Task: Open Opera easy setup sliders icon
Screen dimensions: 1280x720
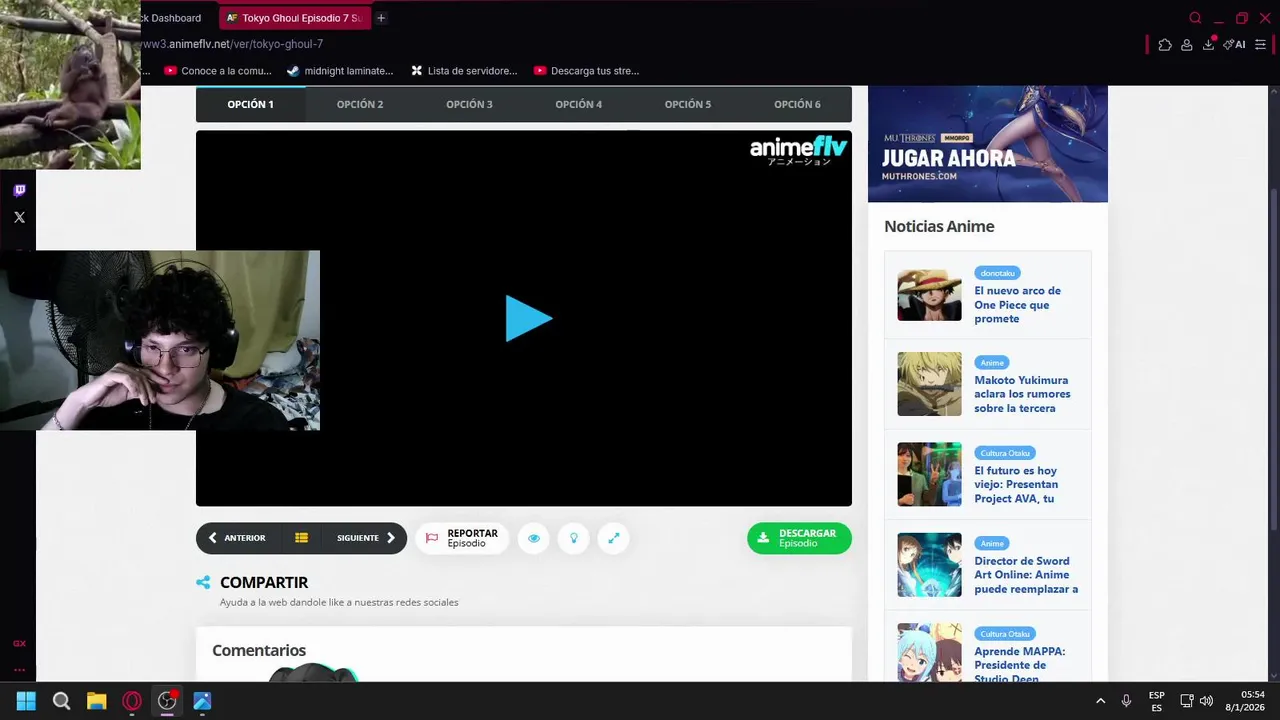Action: pyautogui.click(x=1260, y=44)
